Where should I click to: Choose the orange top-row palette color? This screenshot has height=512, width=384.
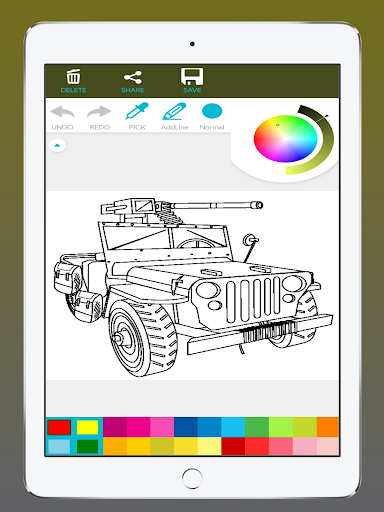tap(328, 427)
